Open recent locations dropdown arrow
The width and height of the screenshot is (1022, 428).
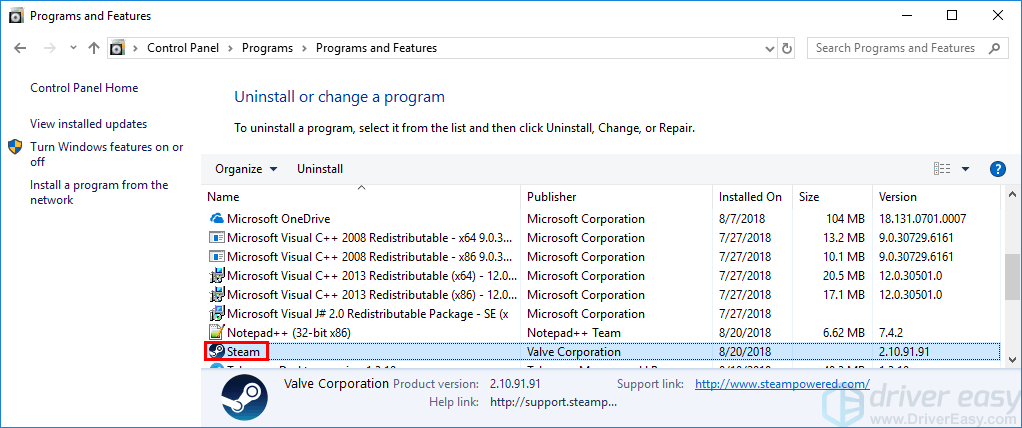point(73,48)
